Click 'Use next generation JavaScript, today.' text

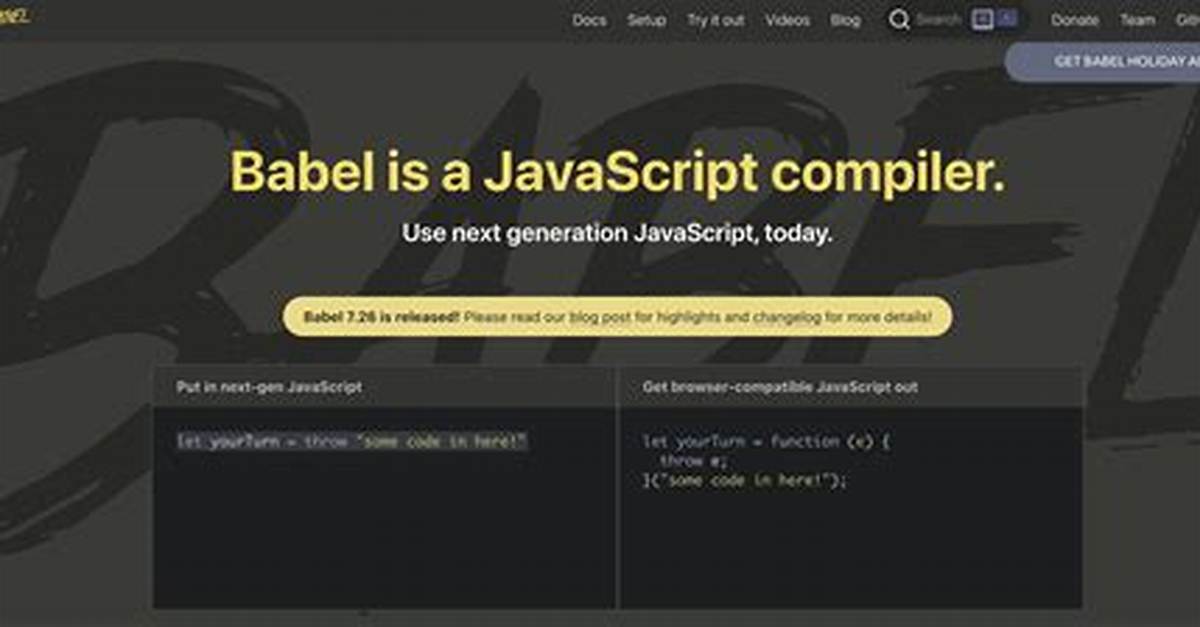point(617,235)
